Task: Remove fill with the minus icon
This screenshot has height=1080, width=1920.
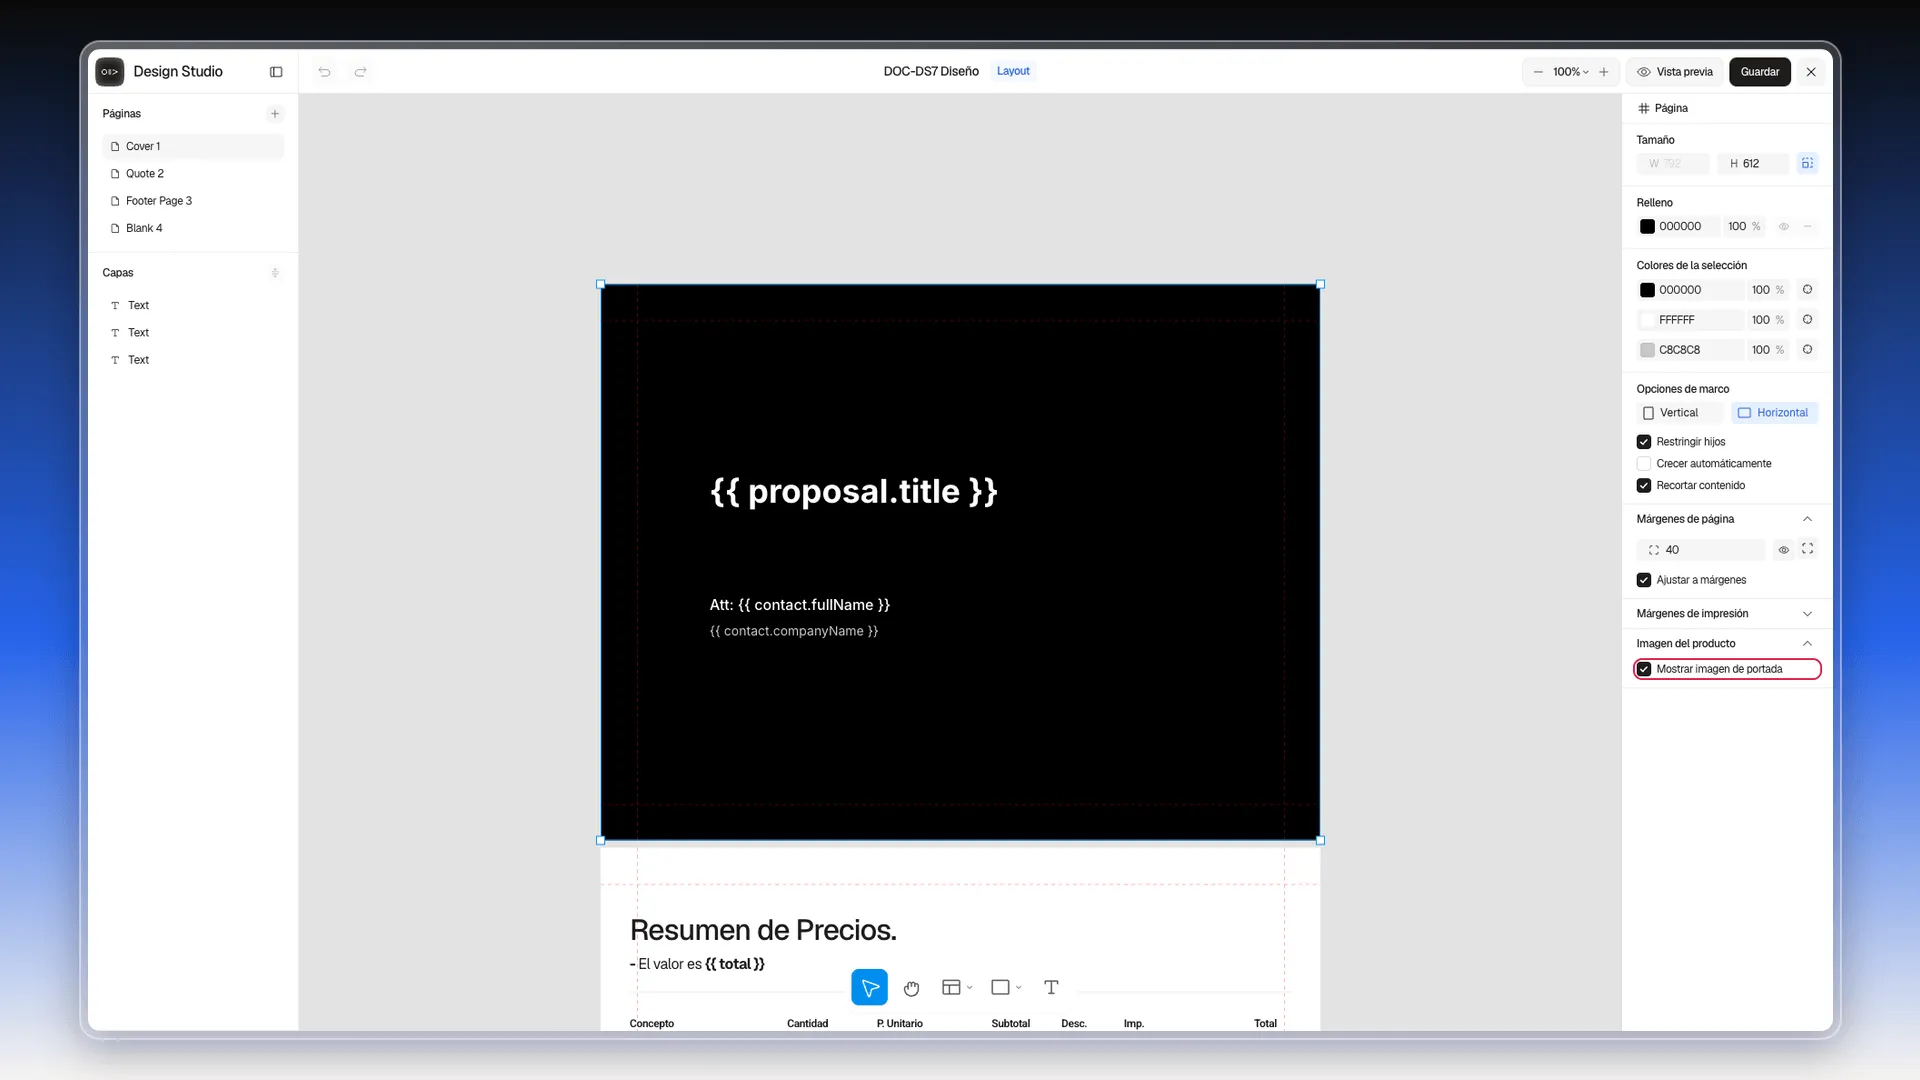Action: coord(1807,227)
